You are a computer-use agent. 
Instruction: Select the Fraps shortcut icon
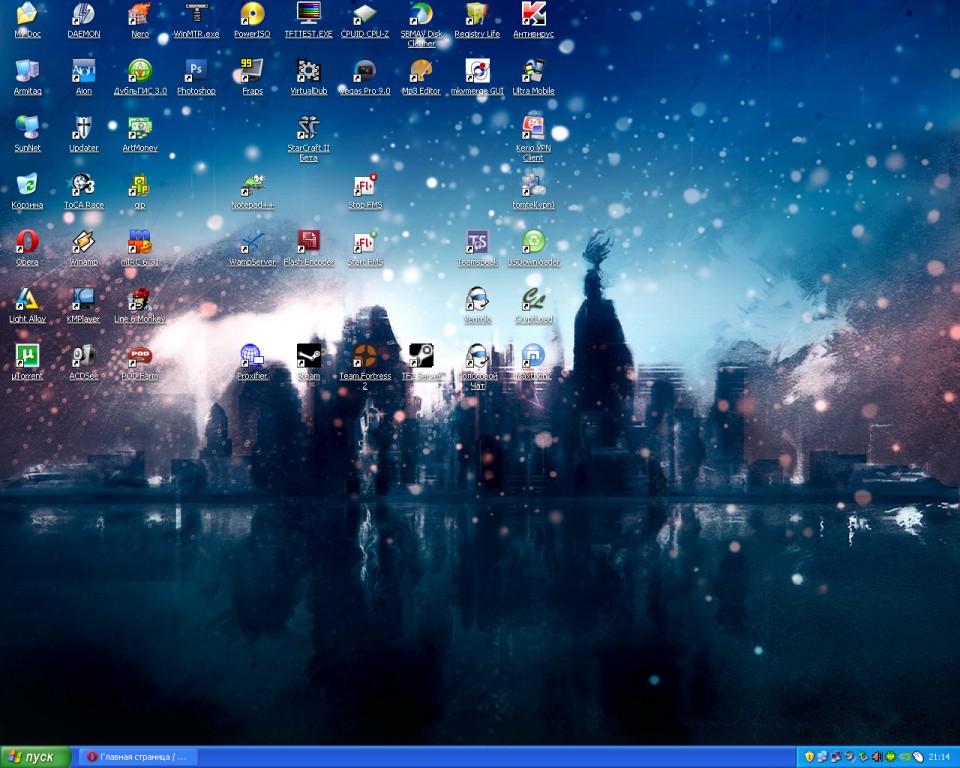(x=252, y=71)
